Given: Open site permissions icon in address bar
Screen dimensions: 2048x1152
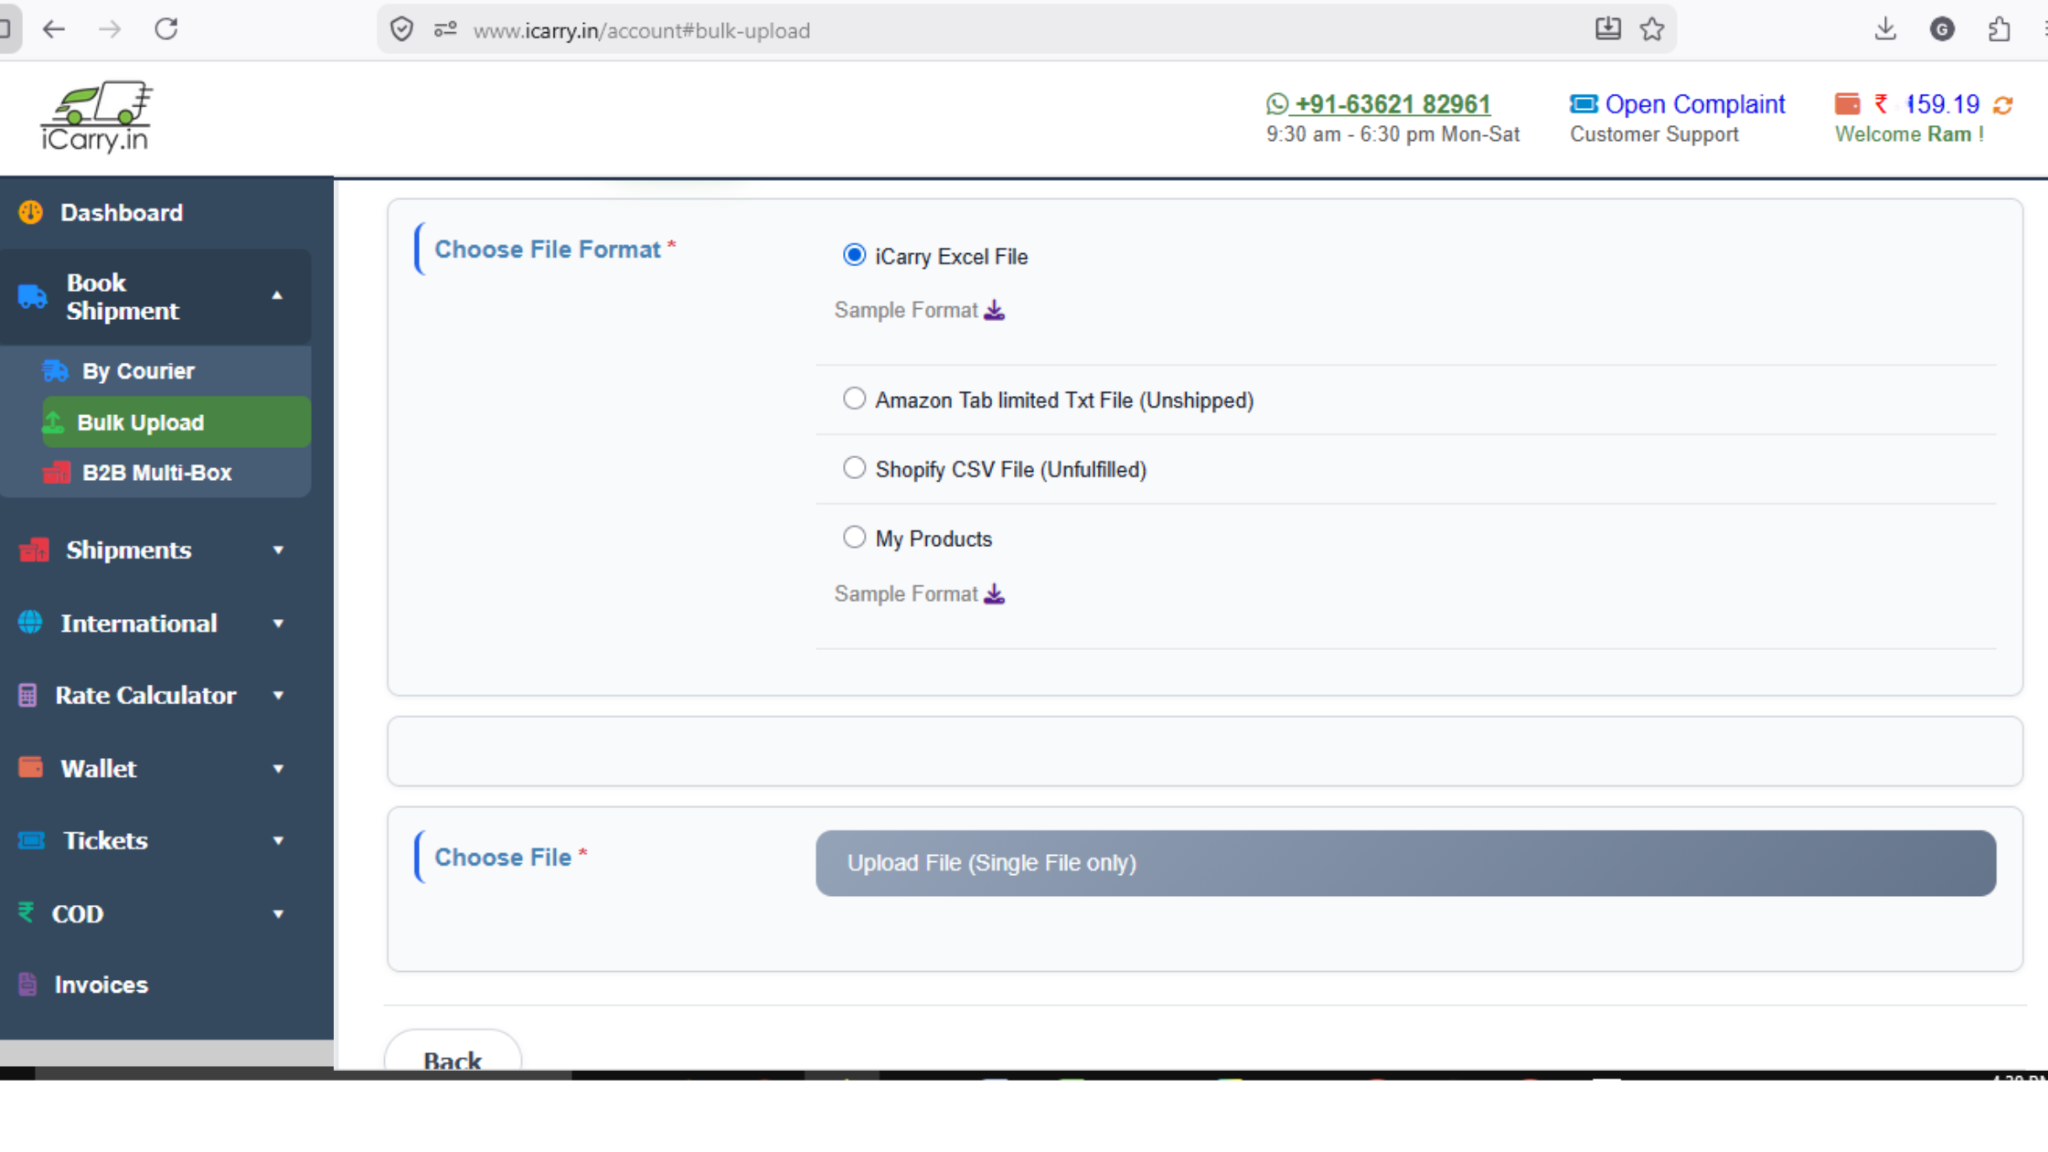Looking at the screenshot, I should (445, 30).
